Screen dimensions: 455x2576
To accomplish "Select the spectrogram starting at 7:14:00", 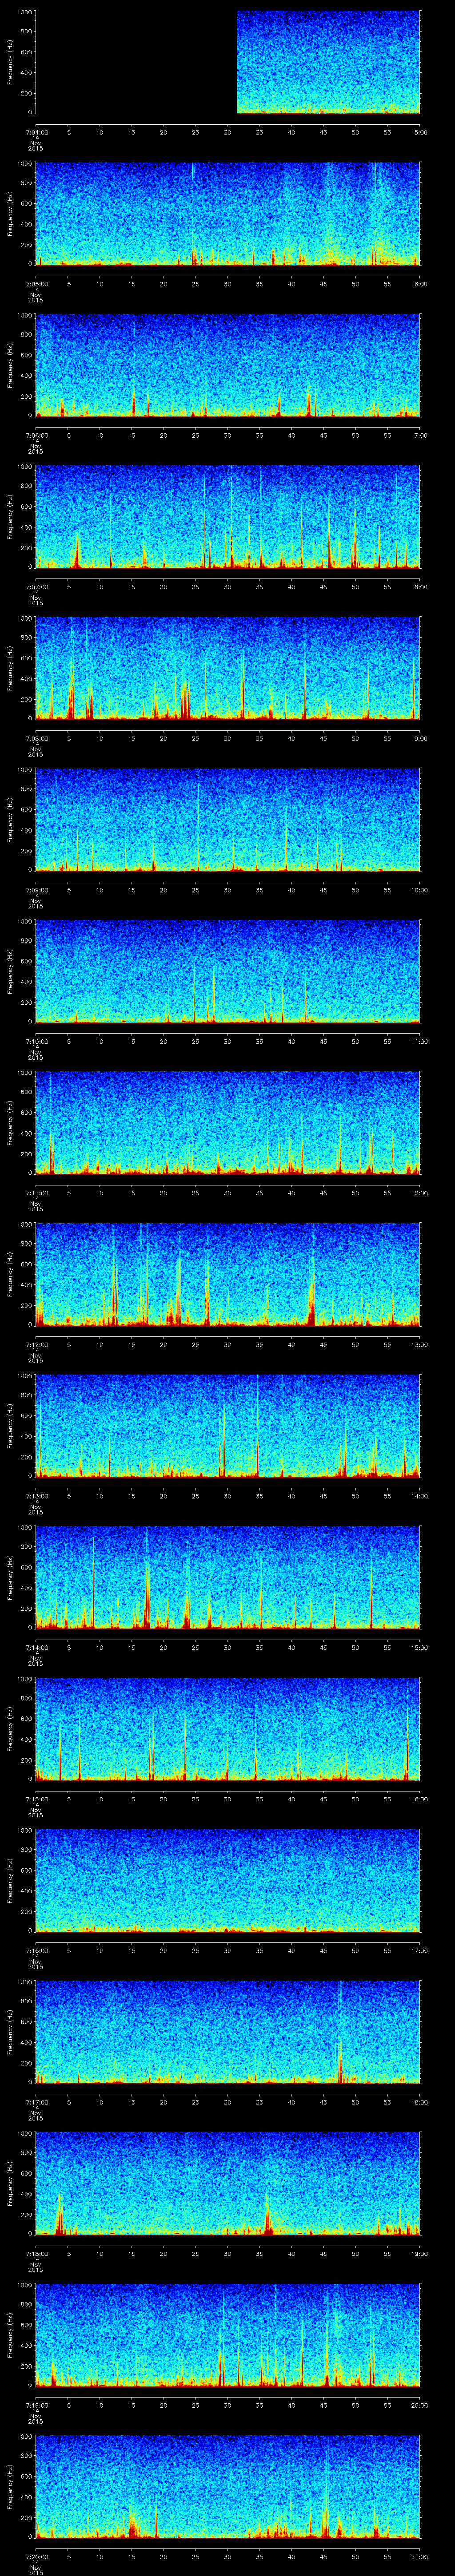I will 227,1577.
